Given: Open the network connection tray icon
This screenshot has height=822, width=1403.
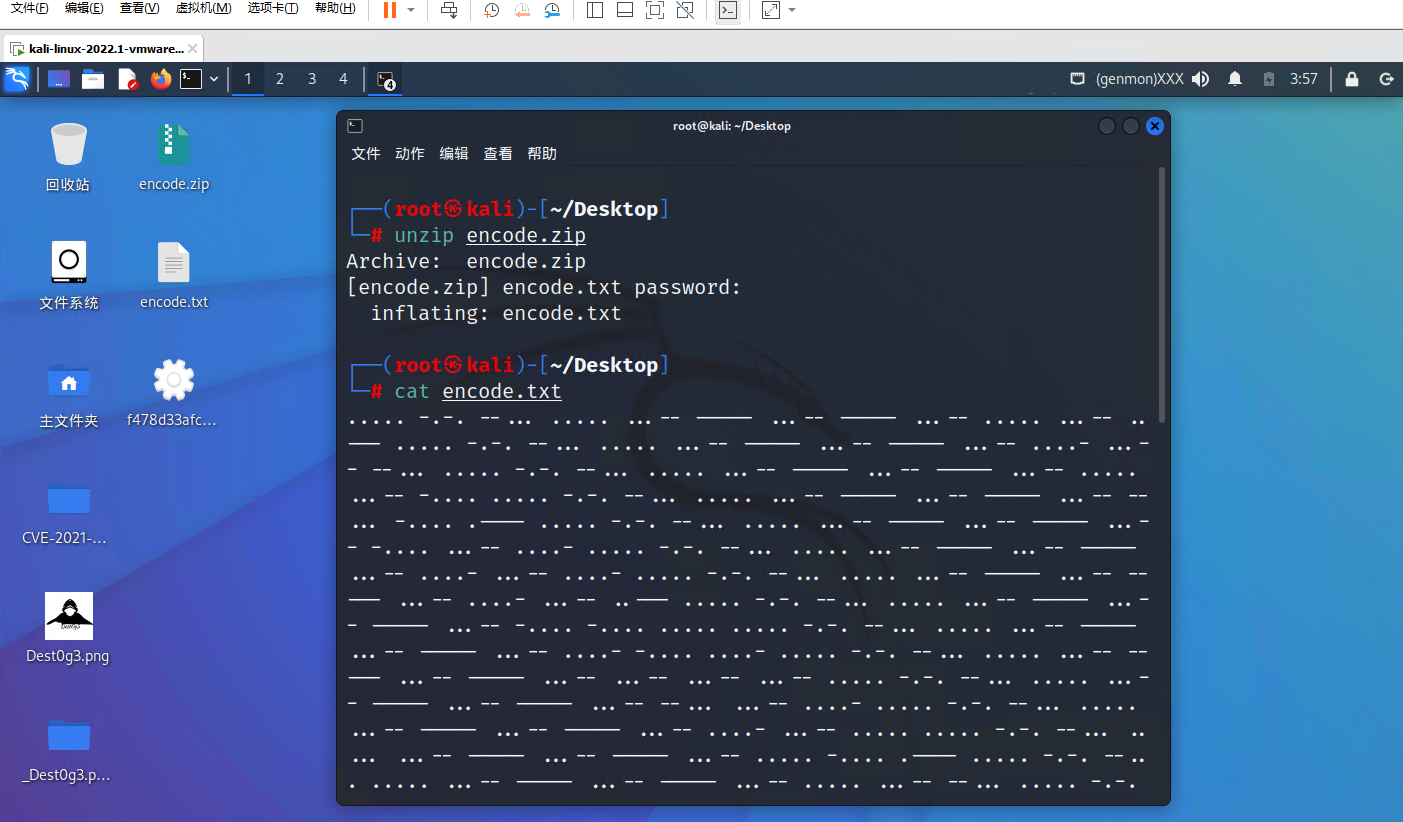Looking at the screenshot, I should tap(1078, 79).
